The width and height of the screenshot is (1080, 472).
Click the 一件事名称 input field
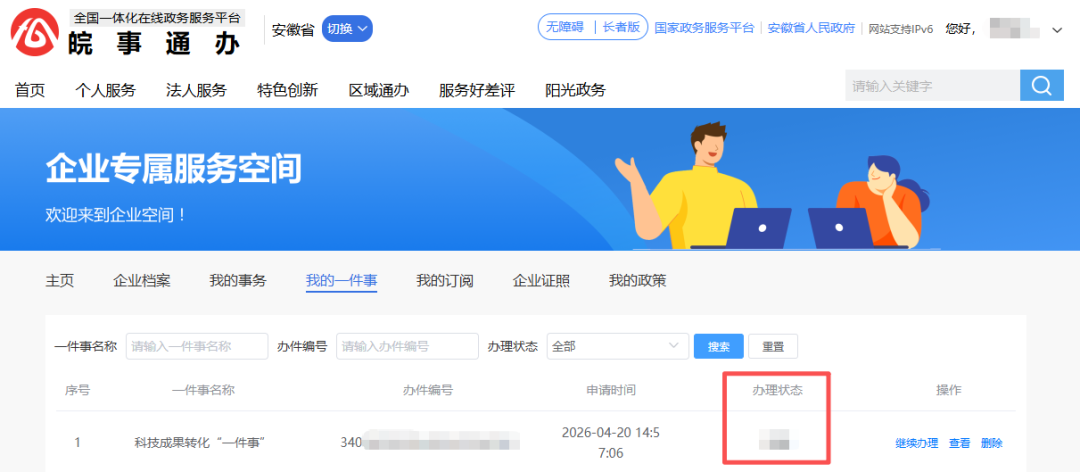click(x=196, y=347)
